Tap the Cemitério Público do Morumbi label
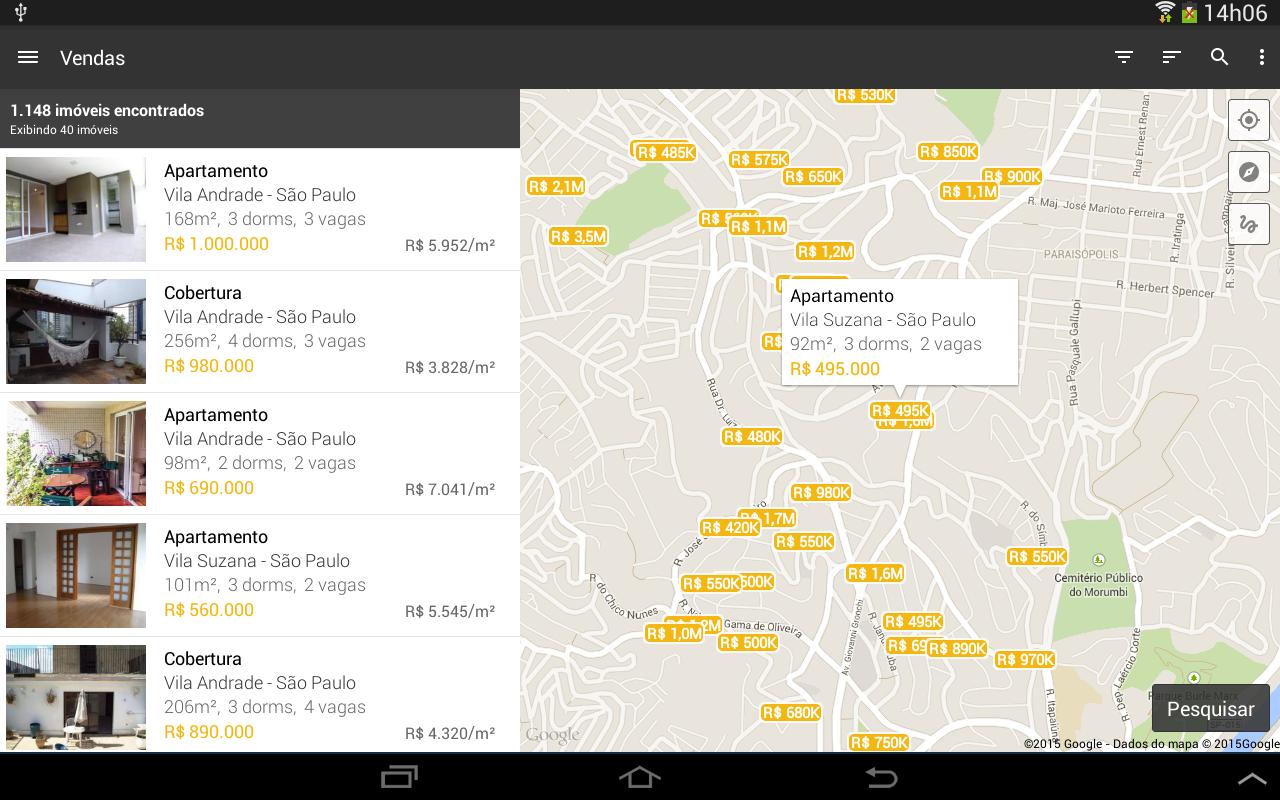 pos(1098,584)
